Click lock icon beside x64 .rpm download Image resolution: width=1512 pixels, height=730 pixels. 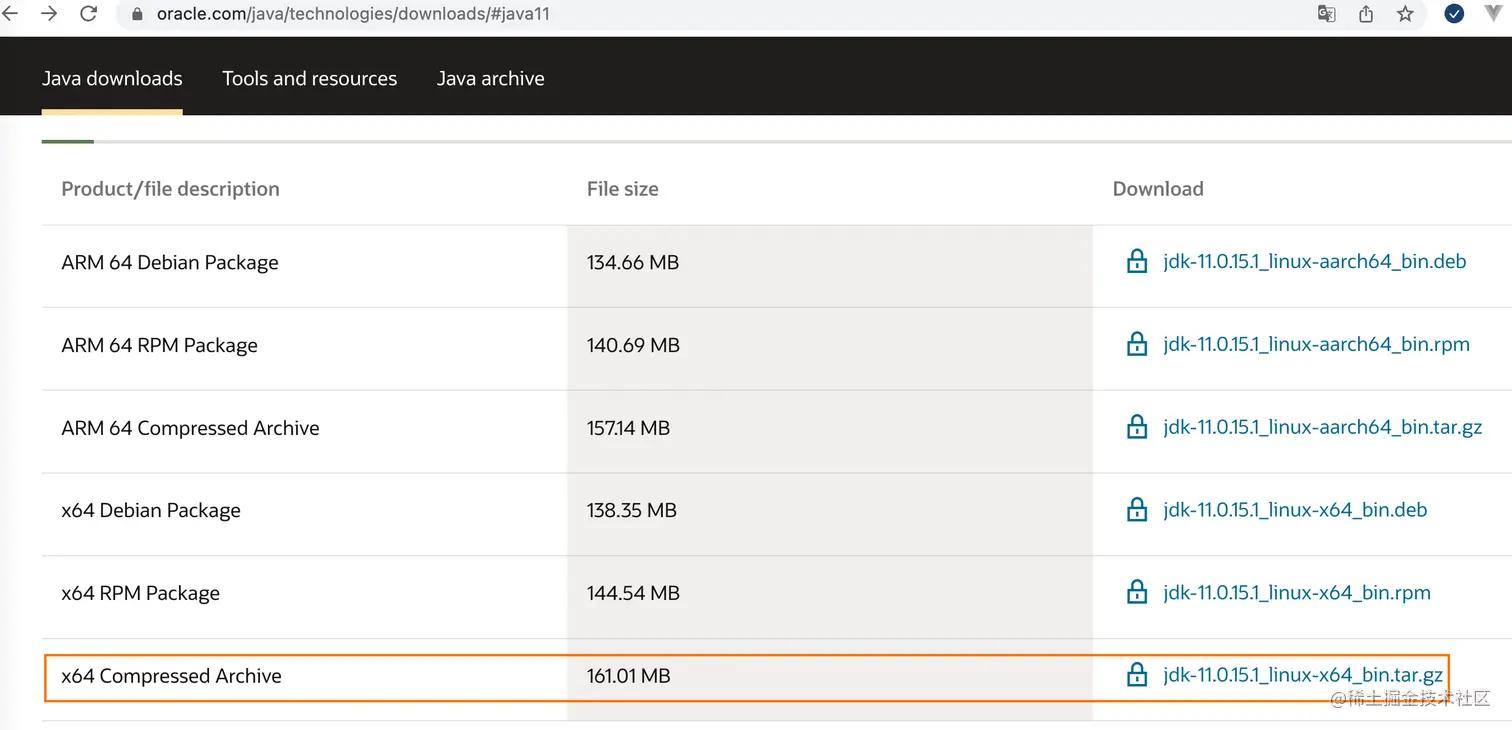coord(1137,593)
